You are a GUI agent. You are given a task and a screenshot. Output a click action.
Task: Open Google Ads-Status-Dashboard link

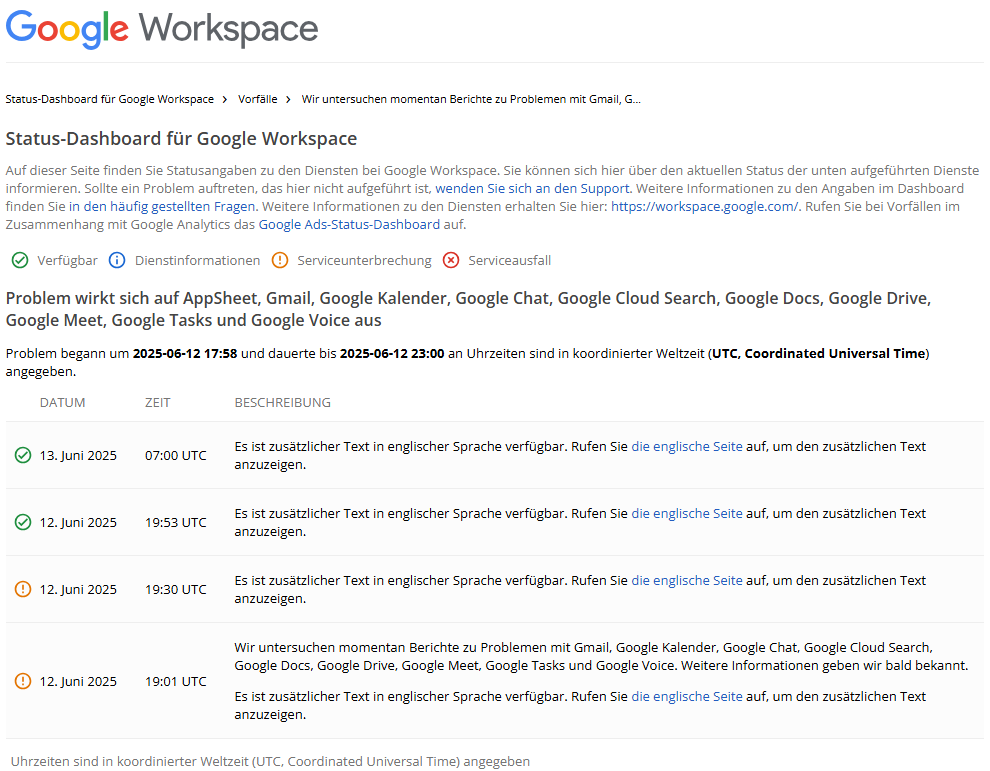(x=349, y=224)
